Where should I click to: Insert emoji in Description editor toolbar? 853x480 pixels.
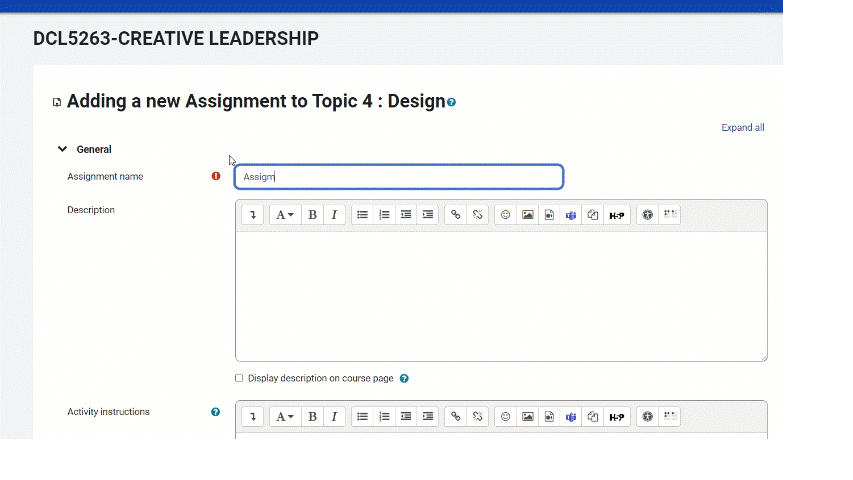click(x=506, y=215)
